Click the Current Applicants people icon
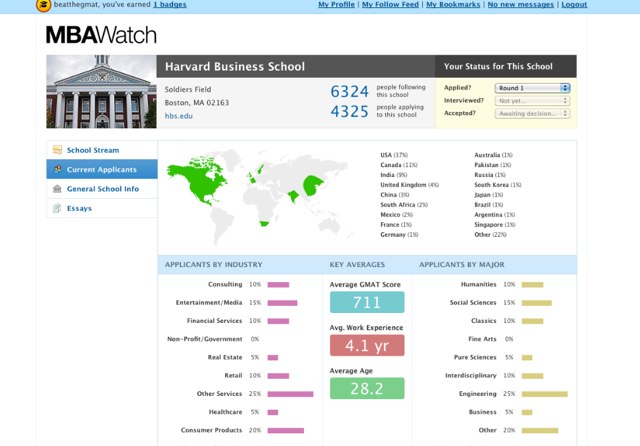Image resolution: width=640 pixels, height=446 pixels. [x=58, y=169]
